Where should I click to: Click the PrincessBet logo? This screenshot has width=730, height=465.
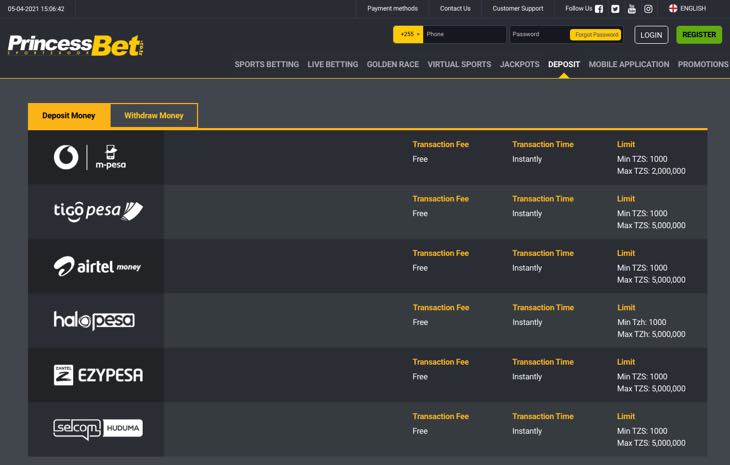point(76,46)
